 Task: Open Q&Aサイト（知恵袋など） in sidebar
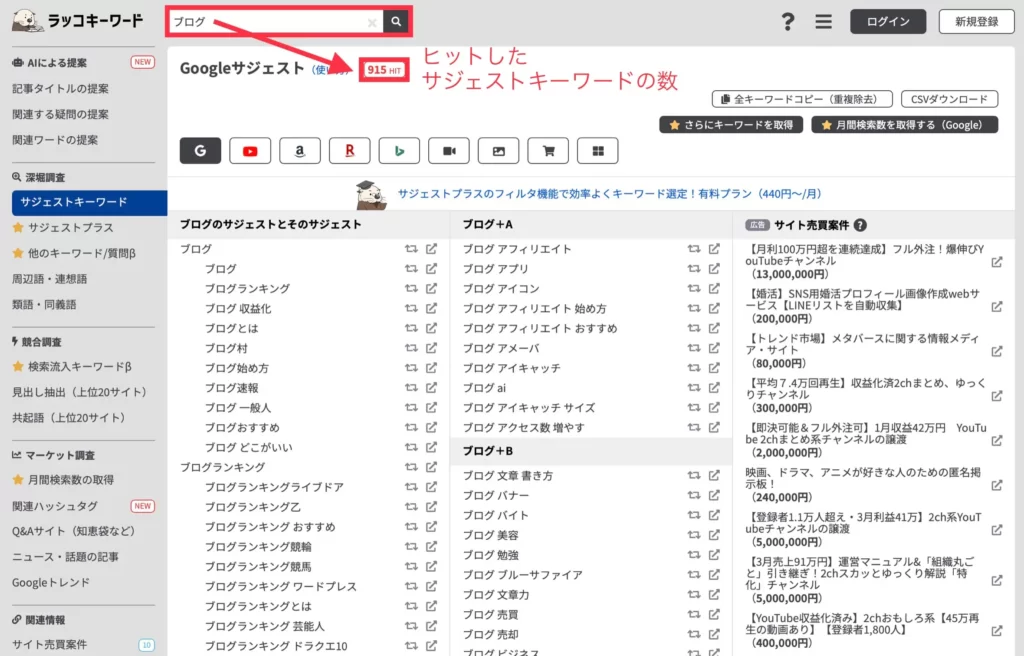point(74,531)
